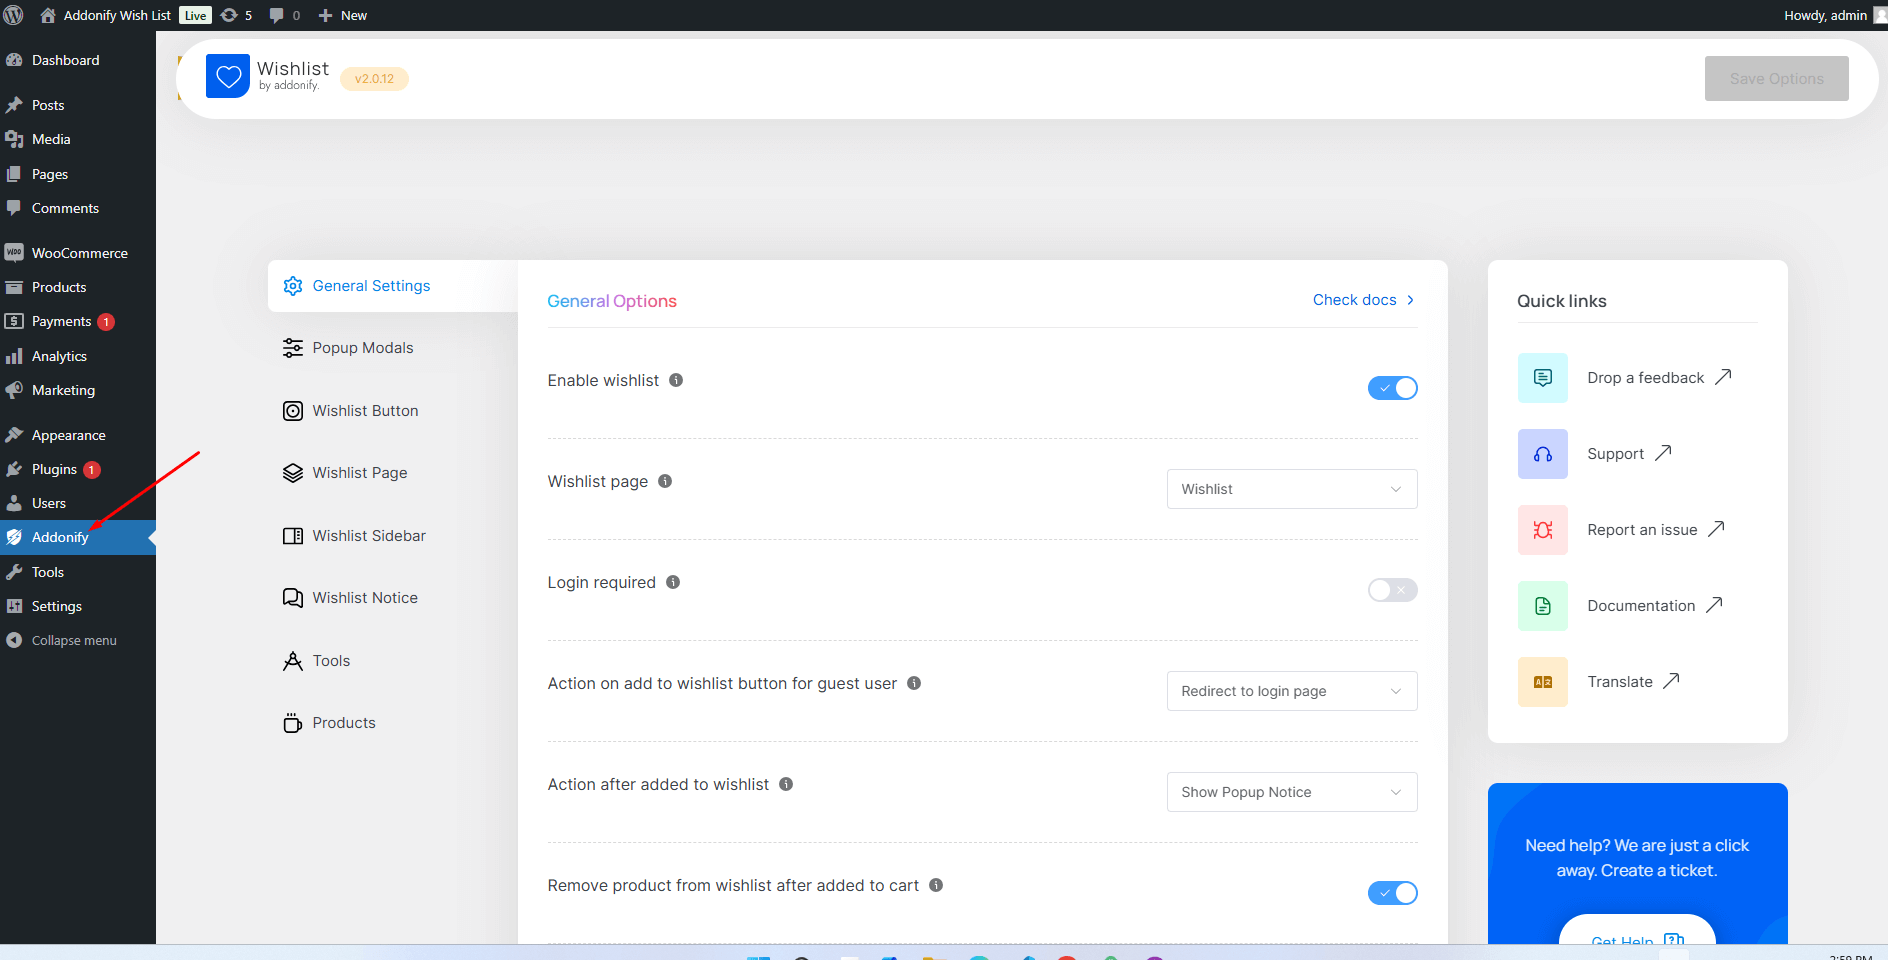Click the Support headset icon
Screen dimensions: 1888x960
(1542, 453)
